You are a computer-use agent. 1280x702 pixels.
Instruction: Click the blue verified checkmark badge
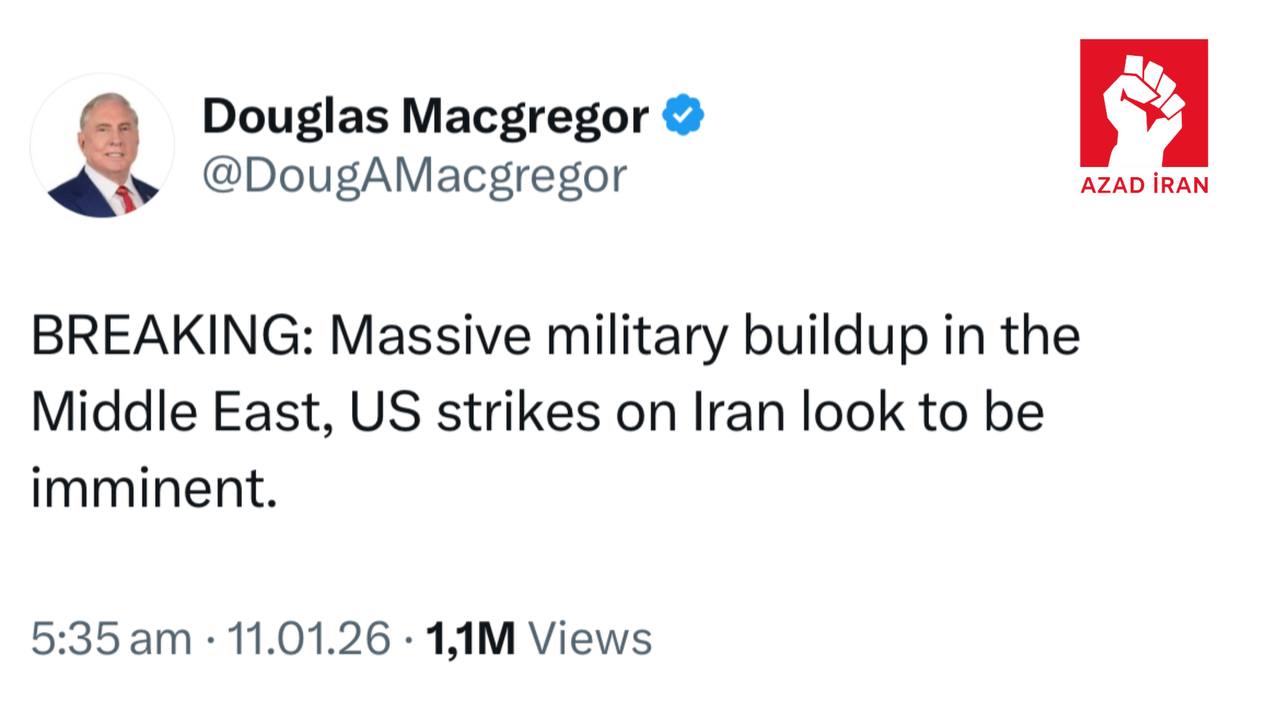[x=684, y=117]
